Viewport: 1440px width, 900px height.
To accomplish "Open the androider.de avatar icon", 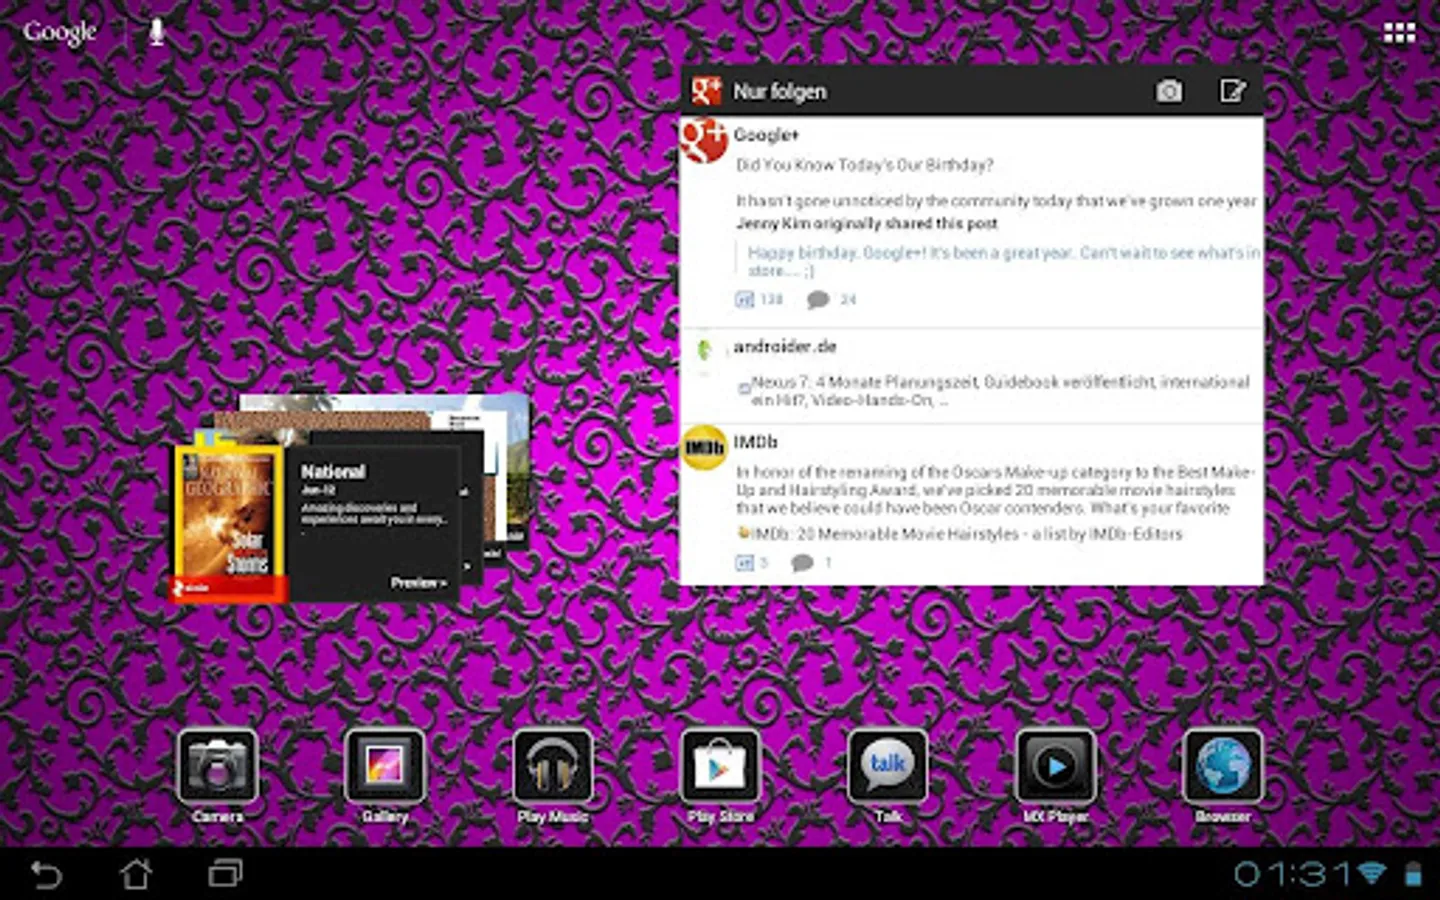I will pyautogui.click(x=704, y=350).
